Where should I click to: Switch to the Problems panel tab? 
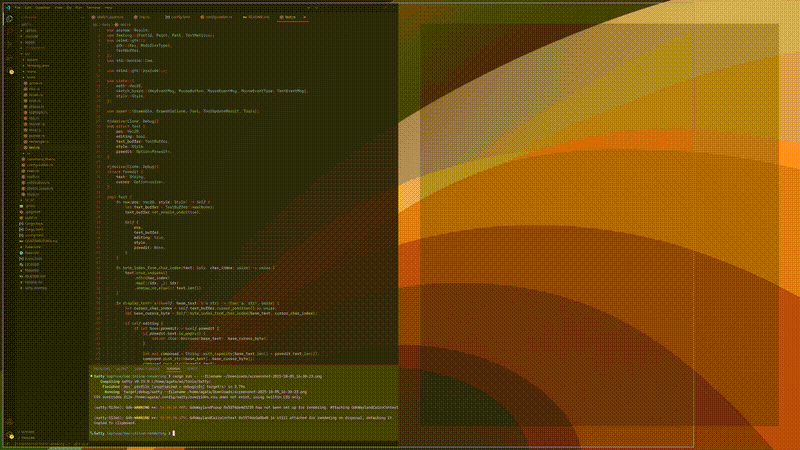pyautogui.click(x=102, y=369)
